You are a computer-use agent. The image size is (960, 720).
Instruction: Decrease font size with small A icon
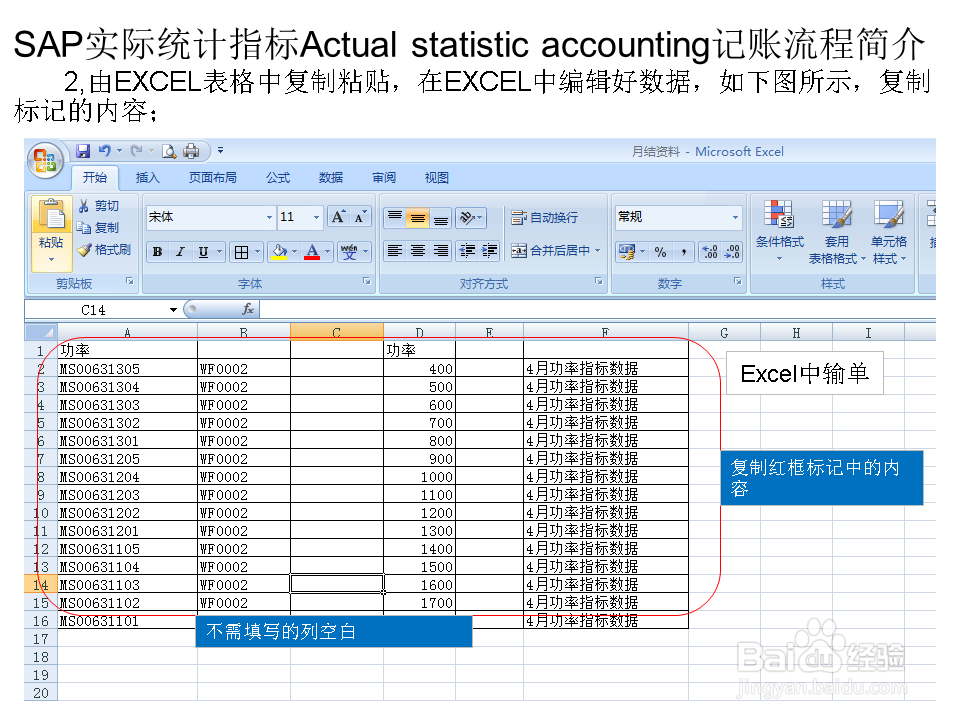coord(360,217)
